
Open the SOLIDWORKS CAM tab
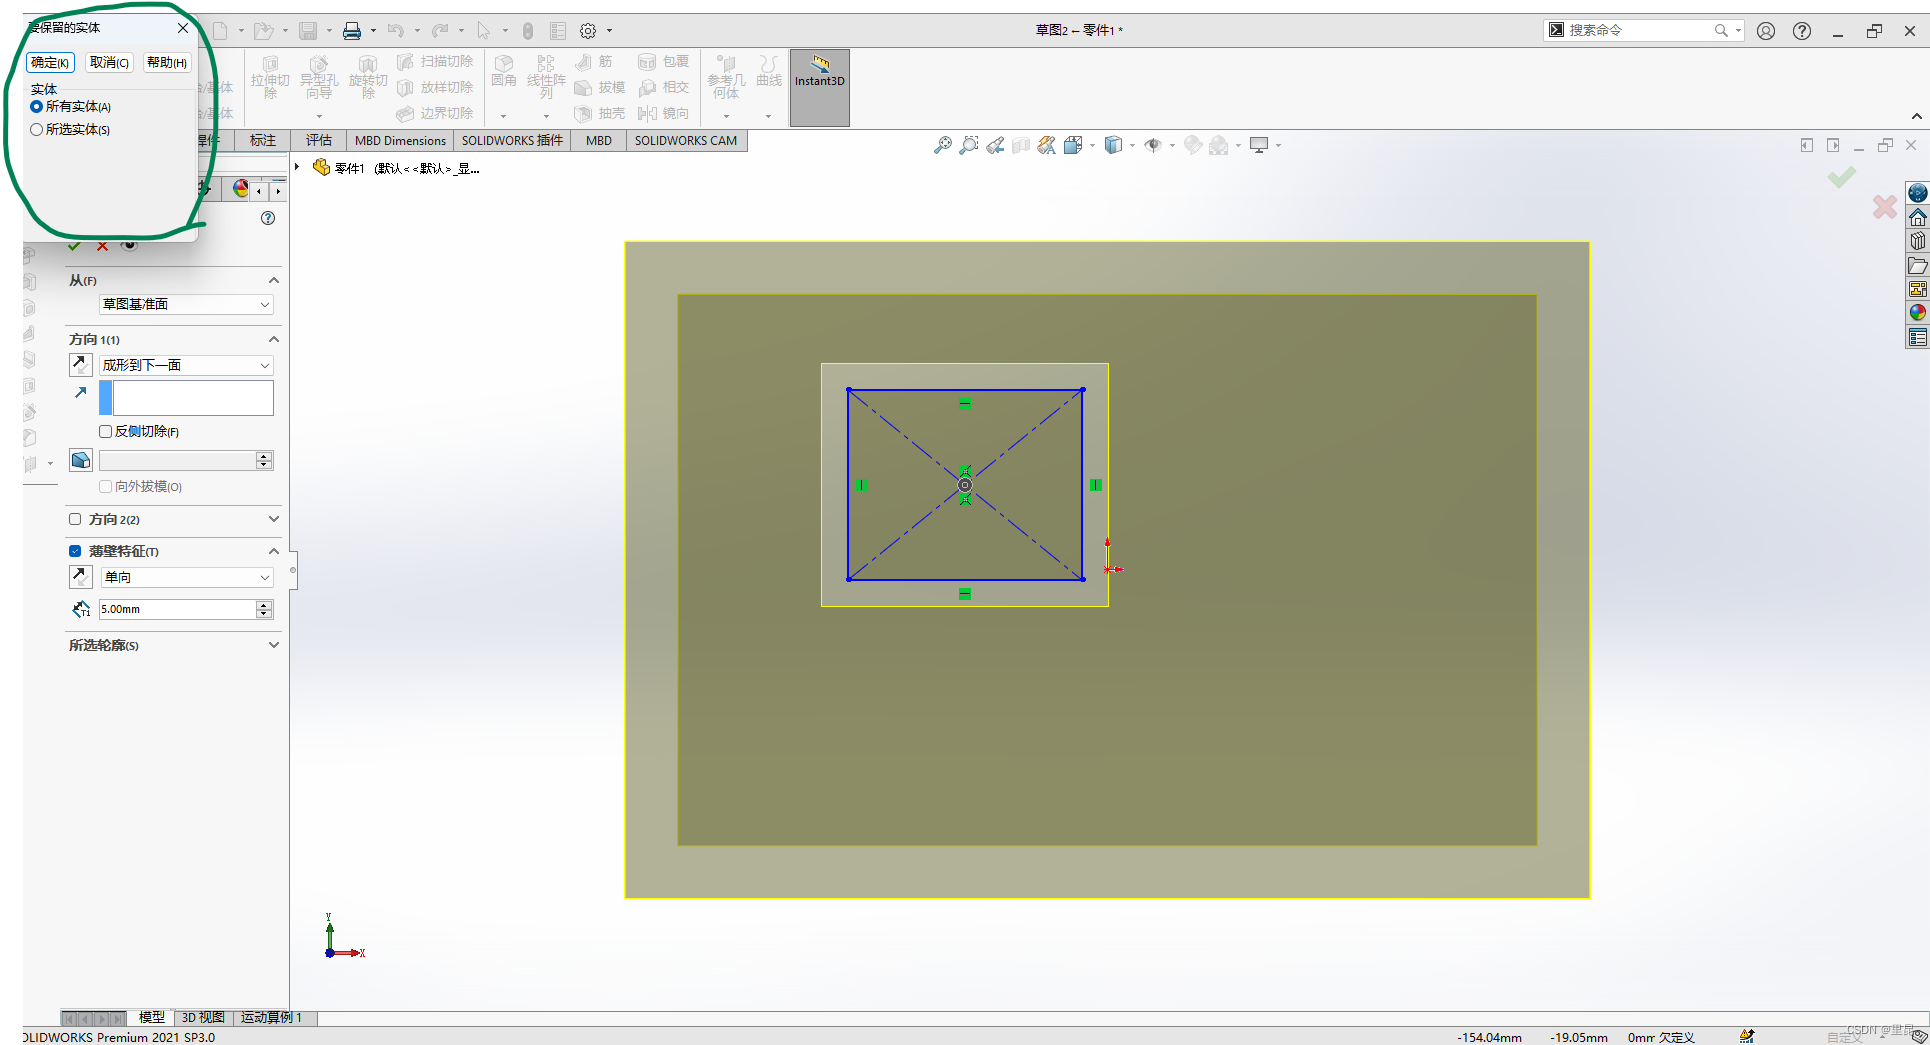[x=686, y=140]
